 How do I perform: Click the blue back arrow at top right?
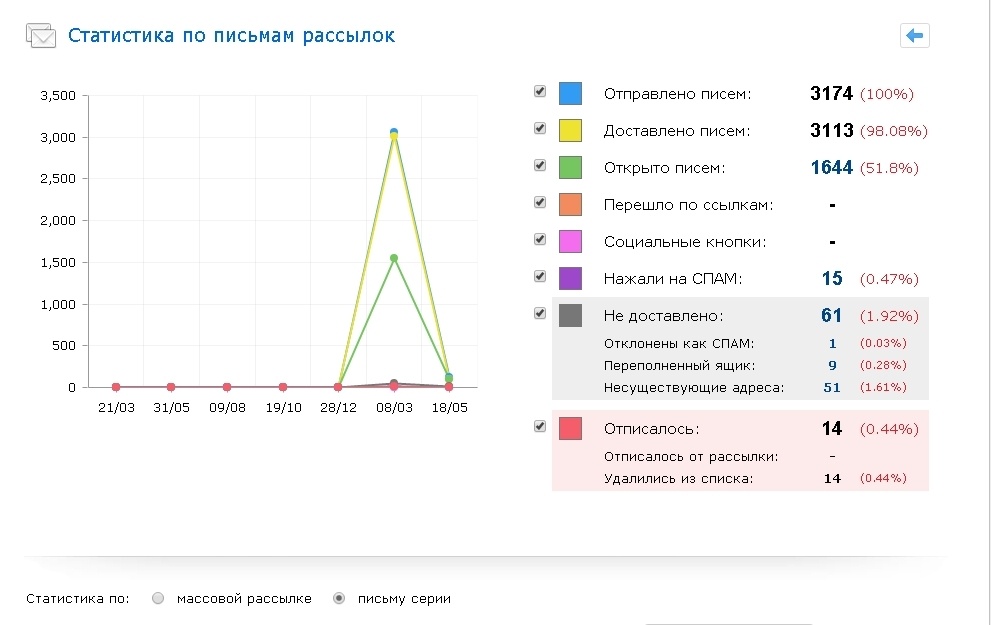[914, 35]
